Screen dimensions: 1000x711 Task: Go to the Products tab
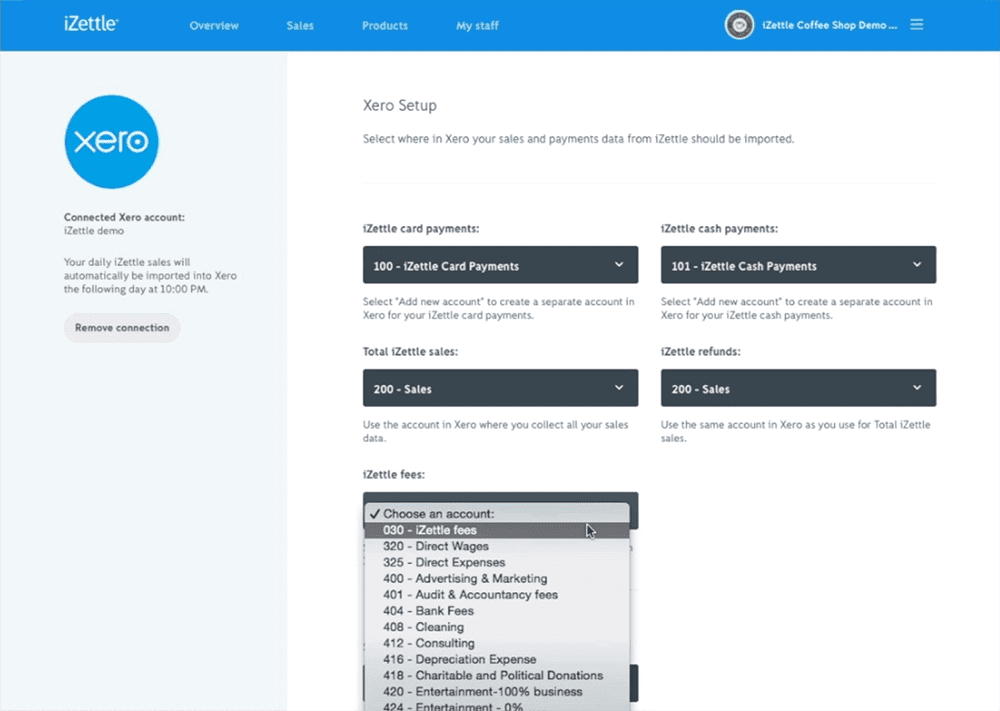(385, 26)
